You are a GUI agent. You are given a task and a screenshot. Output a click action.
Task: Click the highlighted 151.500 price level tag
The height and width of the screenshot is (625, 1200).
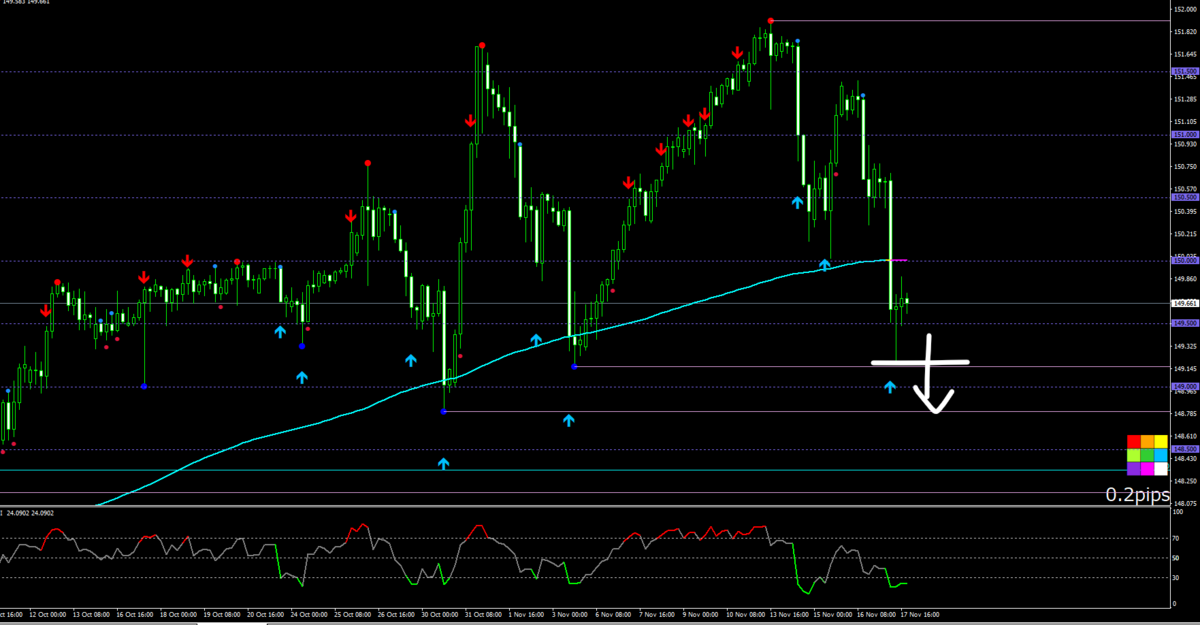(x=1185, y=71)
